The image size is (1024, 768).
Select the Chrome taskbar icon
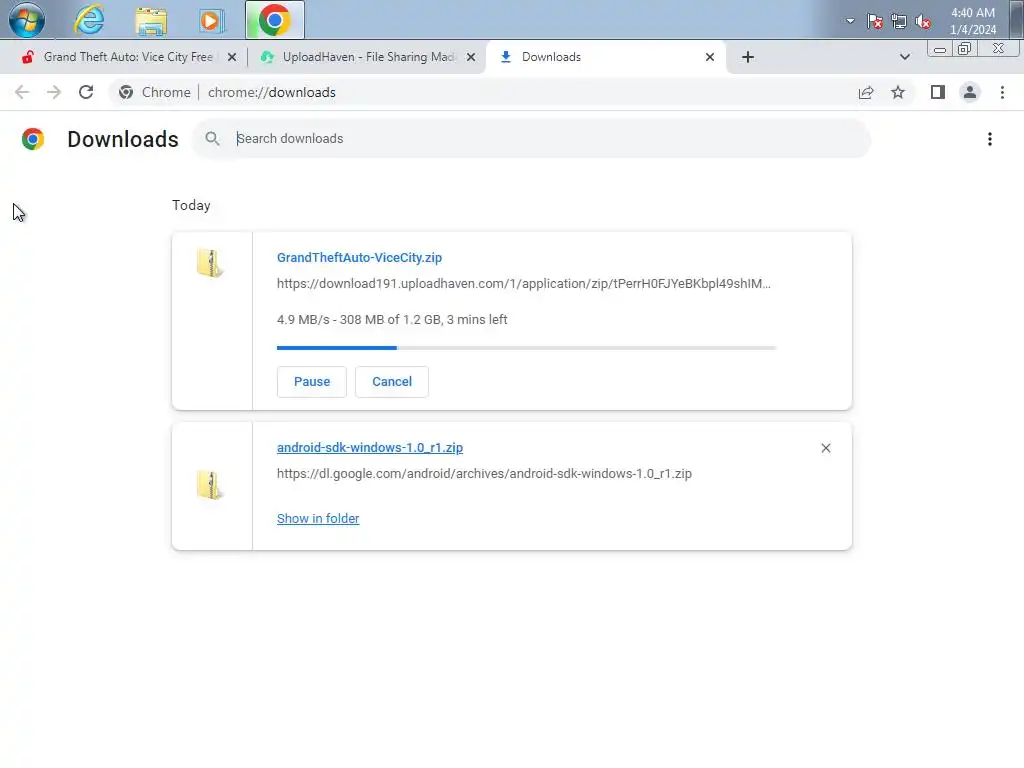click(x=274, y=20)
